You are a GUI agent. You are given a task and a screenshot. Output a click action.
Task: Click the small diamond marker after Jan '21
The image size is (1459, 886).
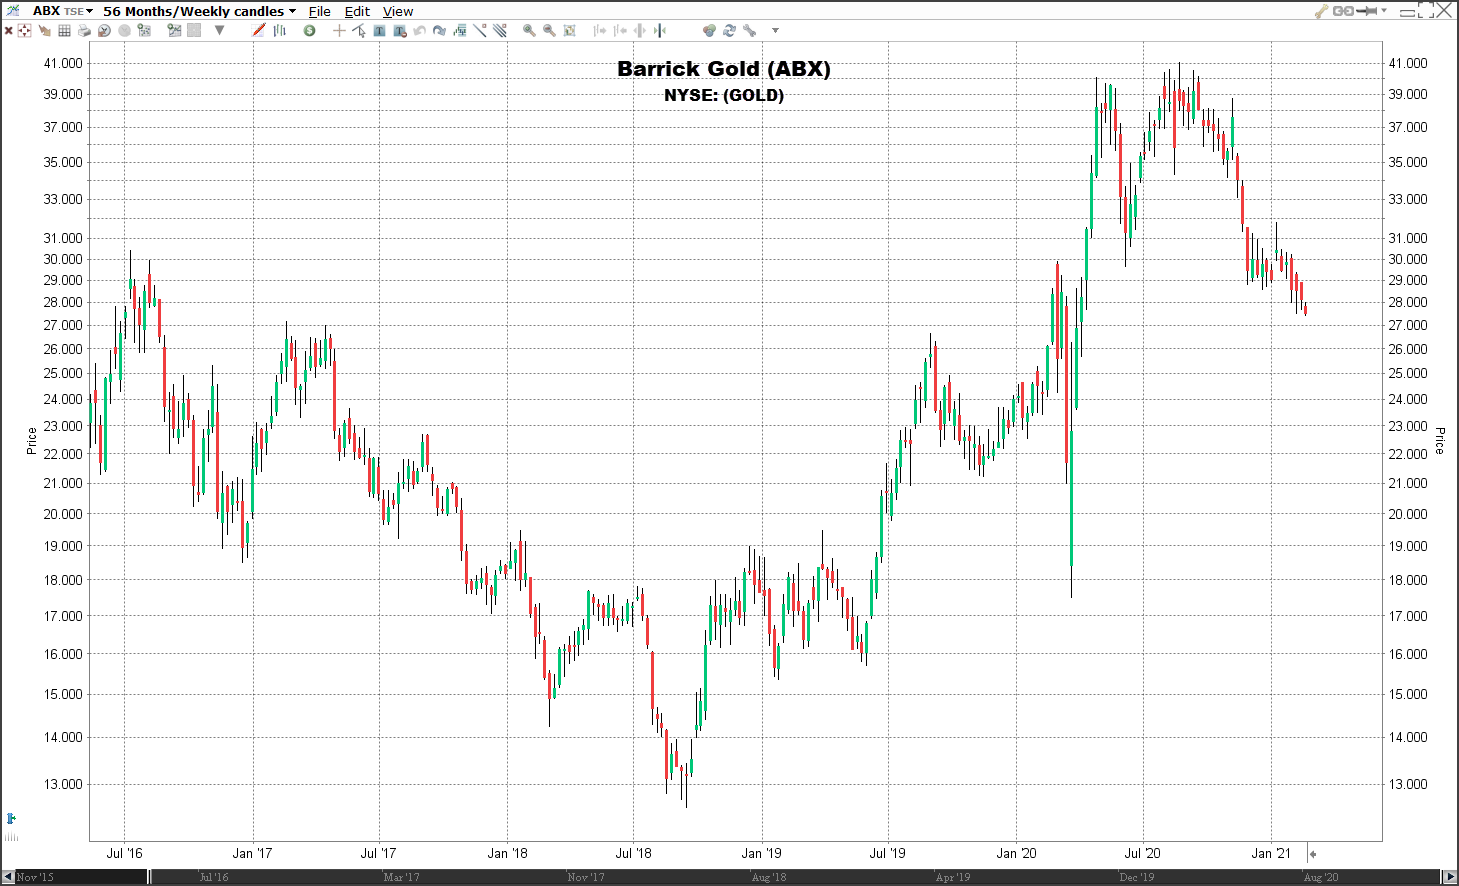pos(1313,854)
